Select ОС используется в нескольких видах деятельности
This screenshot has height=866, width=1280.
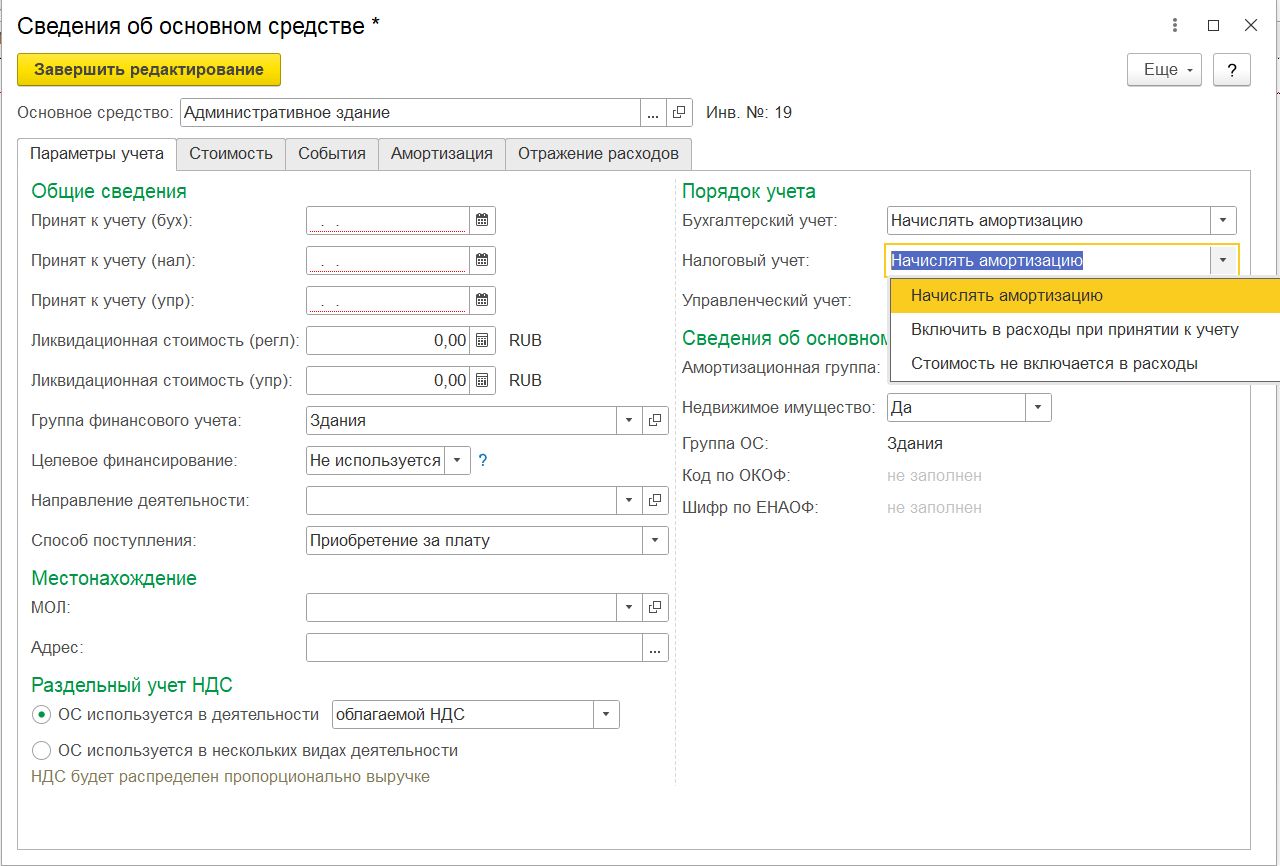point(41,750)
